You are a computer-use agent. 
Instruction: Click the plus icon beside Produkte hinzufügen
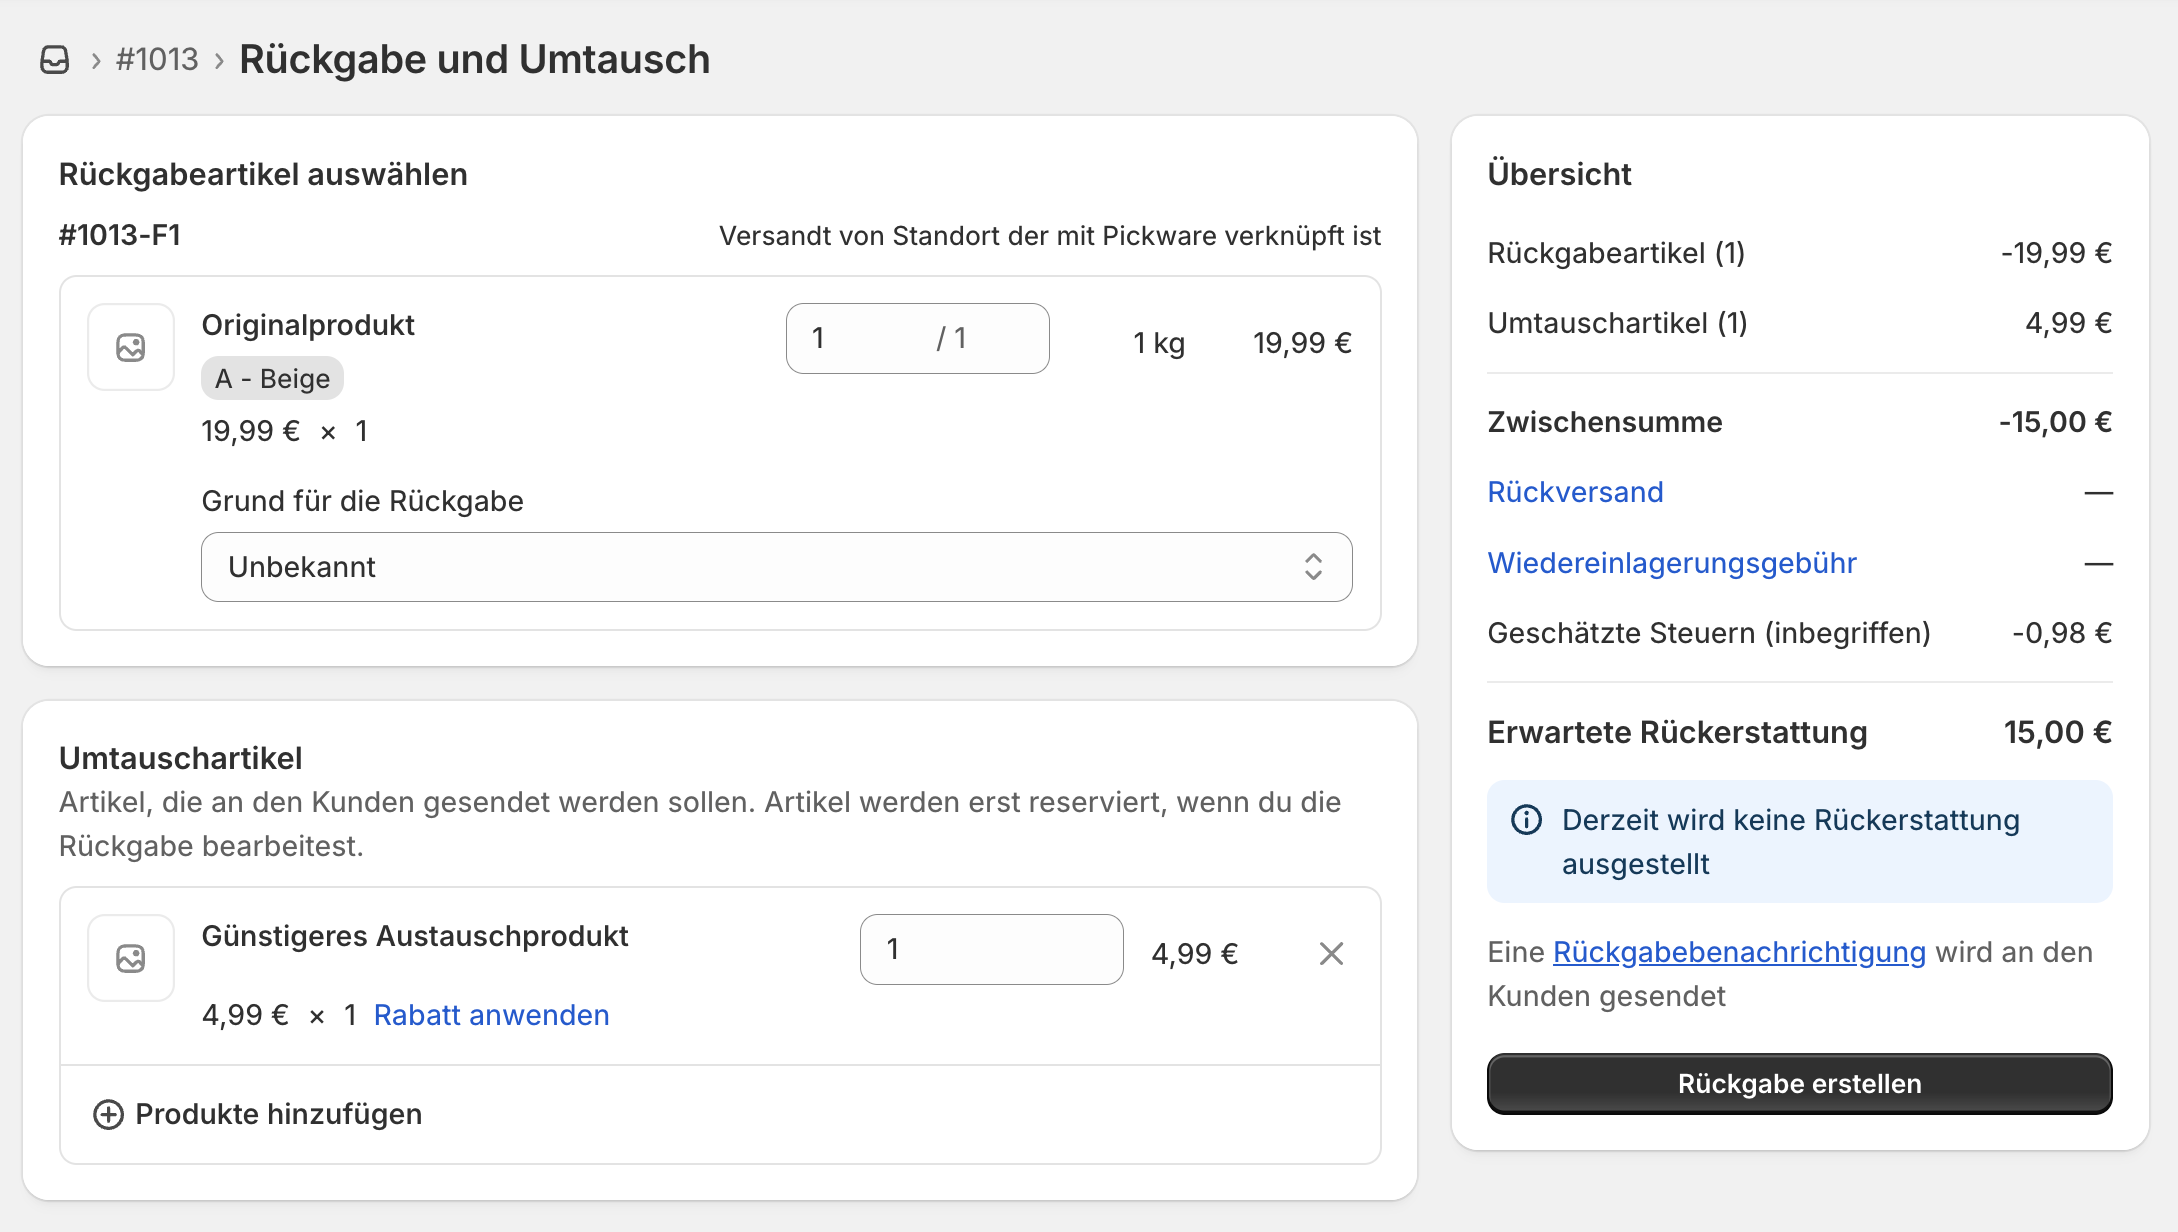pos(108,1114)
